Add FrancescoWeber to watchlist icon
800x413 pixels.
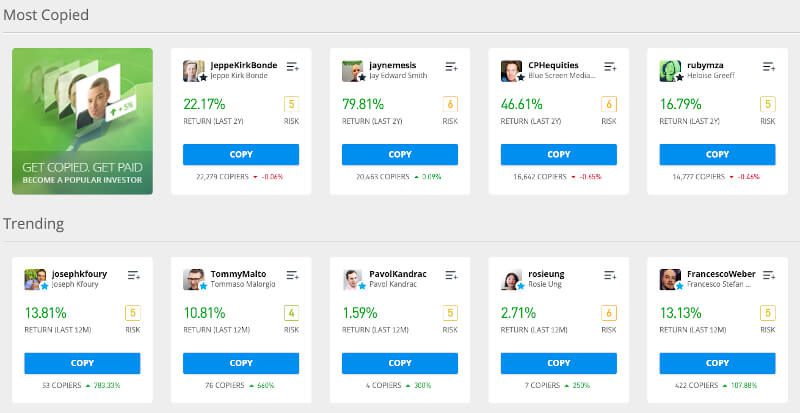pyautogui.click(x=768, y=275)
